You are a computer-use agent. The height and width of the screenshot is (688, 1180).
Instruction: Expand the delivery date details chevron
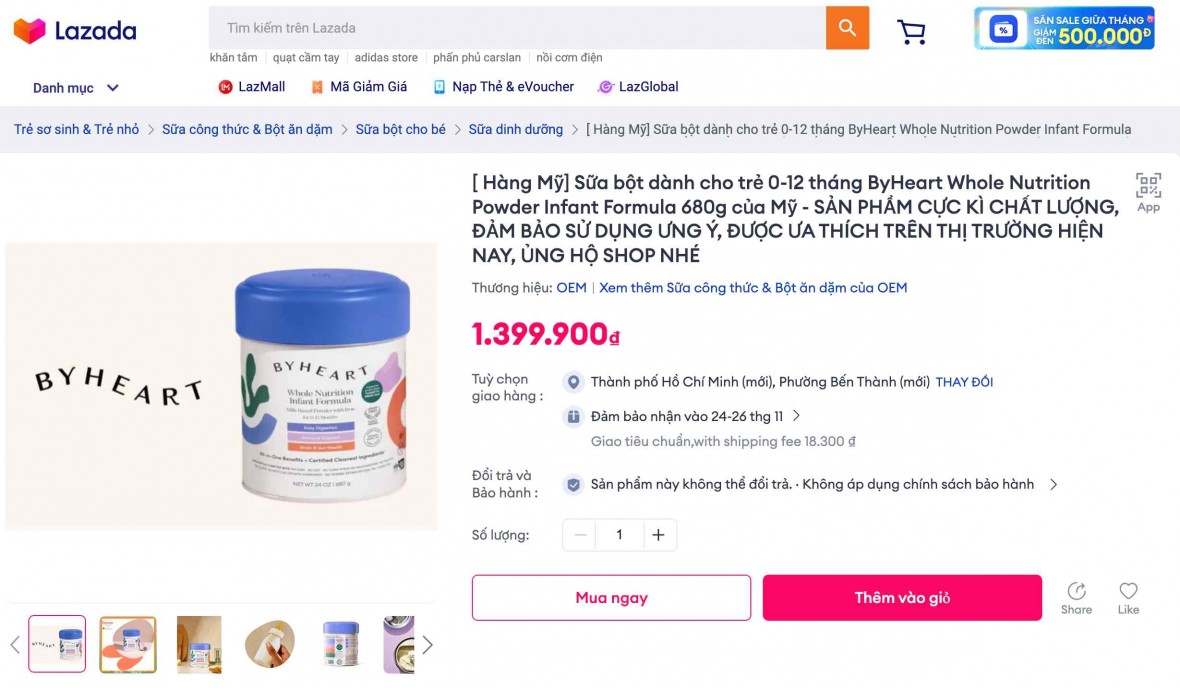click(795, 416)
